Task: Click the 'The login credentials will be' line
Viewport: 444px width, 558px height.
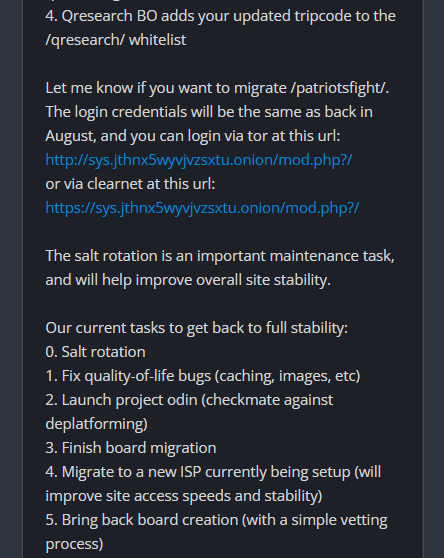Action: point(209,112)
